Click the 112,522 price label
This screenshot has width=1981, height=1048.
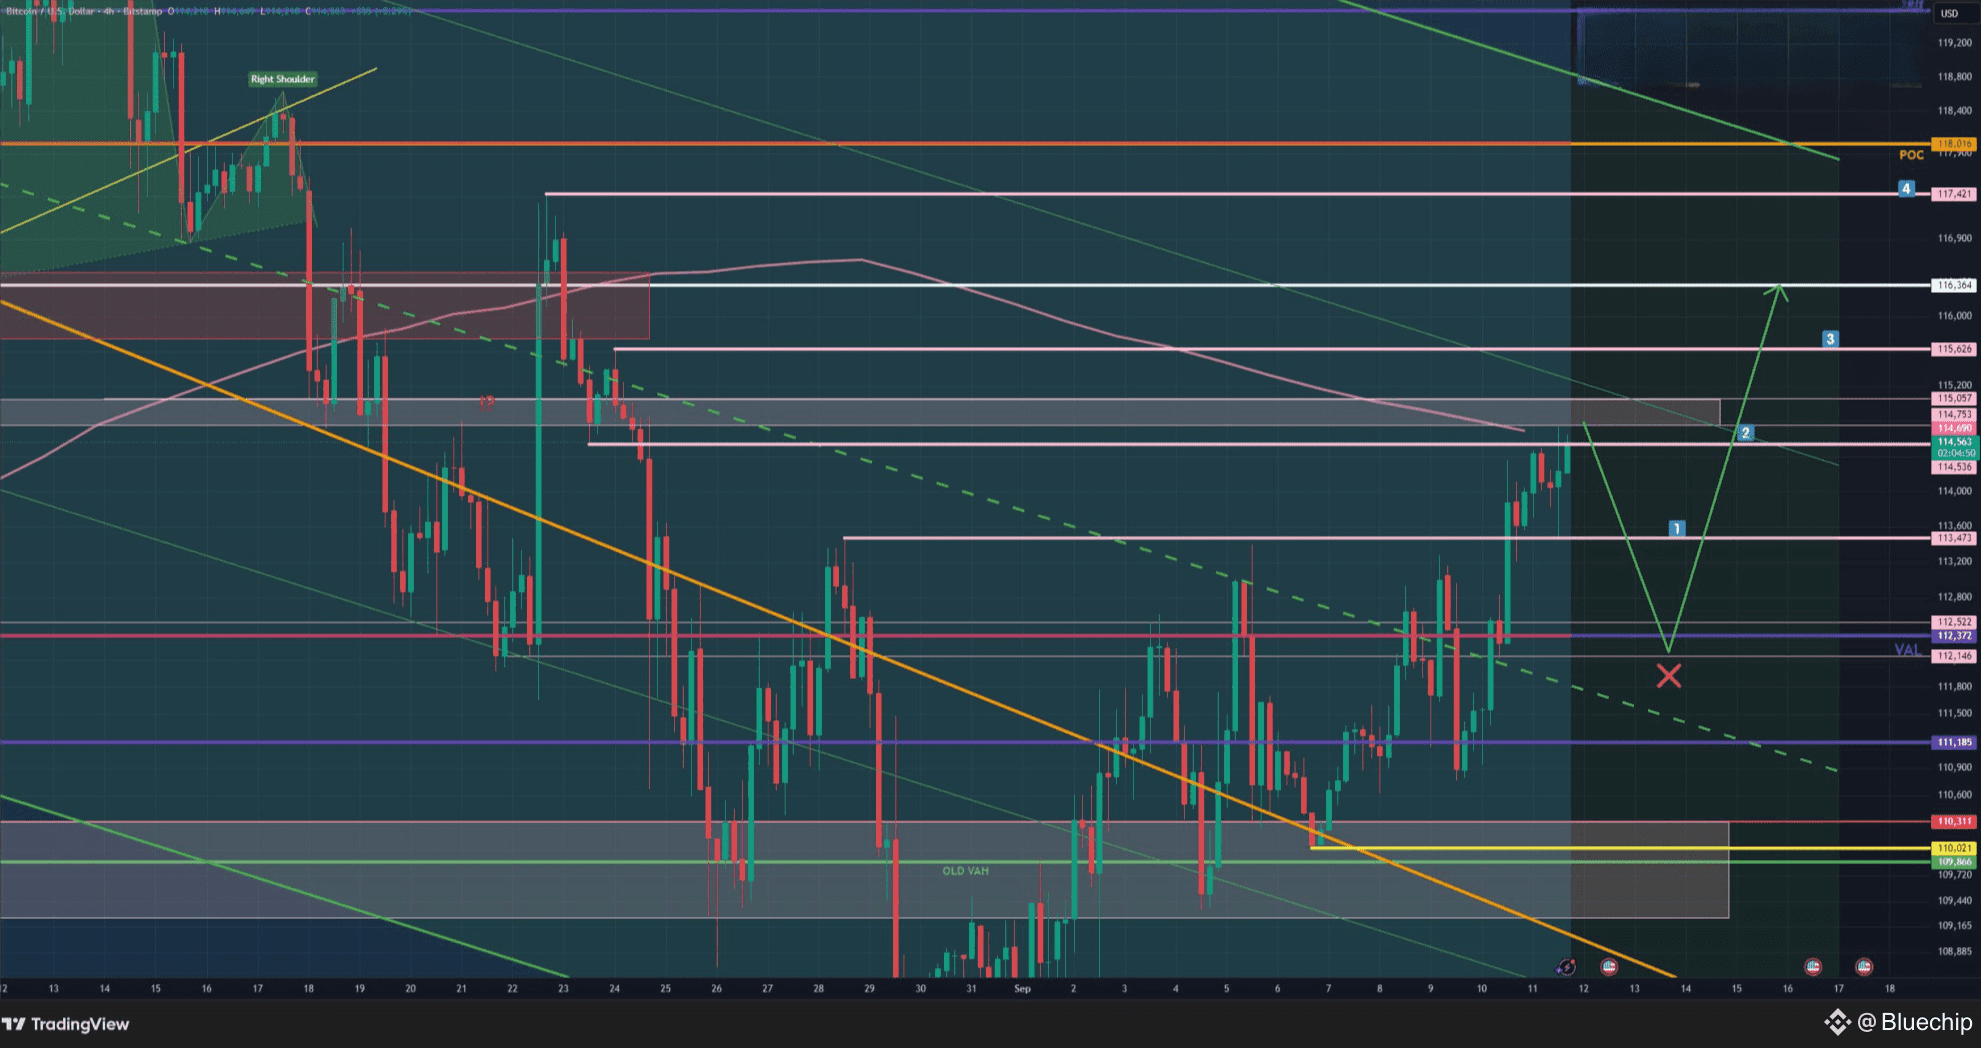point(1954,622)
